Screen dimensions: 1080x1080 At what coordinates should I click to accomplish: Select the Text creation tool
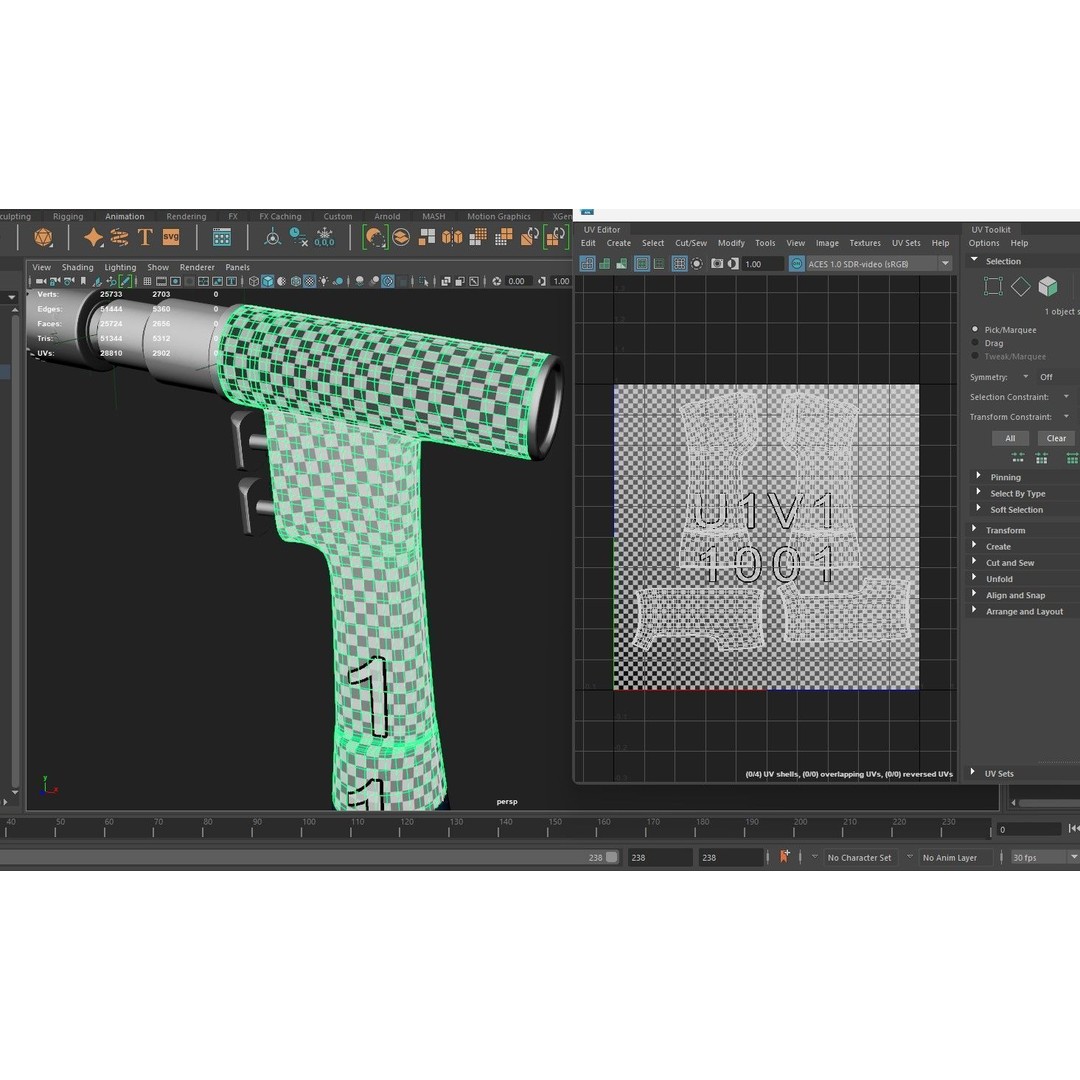click(146, 238)
